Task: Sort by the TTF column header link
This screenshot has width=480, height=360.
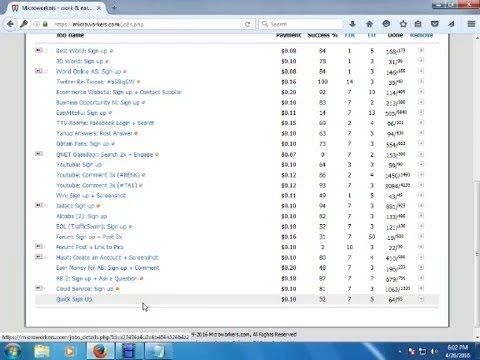Action: 371,35
